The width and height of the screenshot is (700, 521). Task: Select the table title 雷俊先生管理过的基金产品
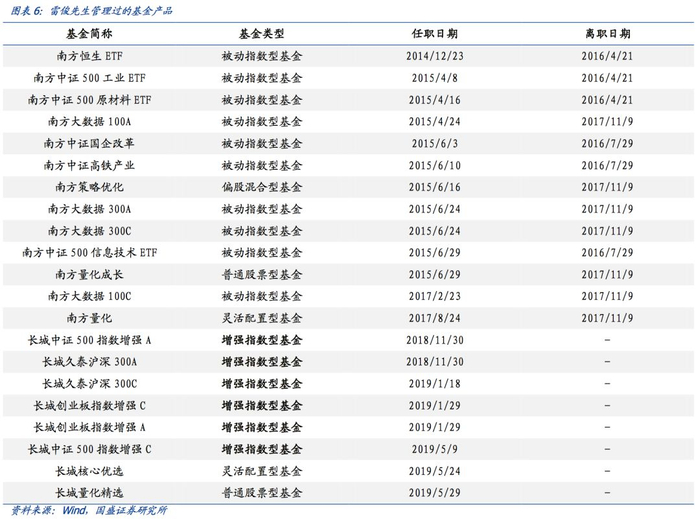111,10
